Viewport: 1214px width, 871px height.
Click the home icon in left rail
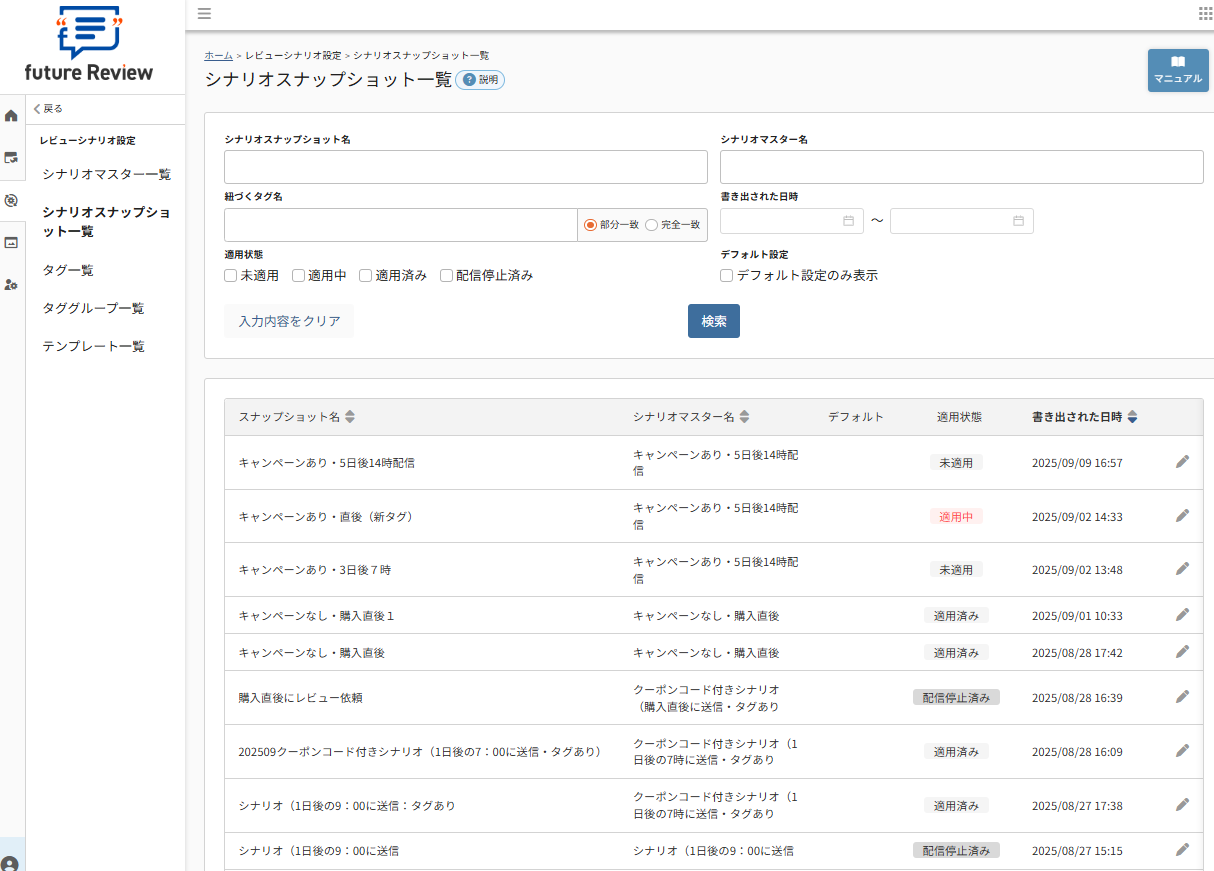pos(12,115)
